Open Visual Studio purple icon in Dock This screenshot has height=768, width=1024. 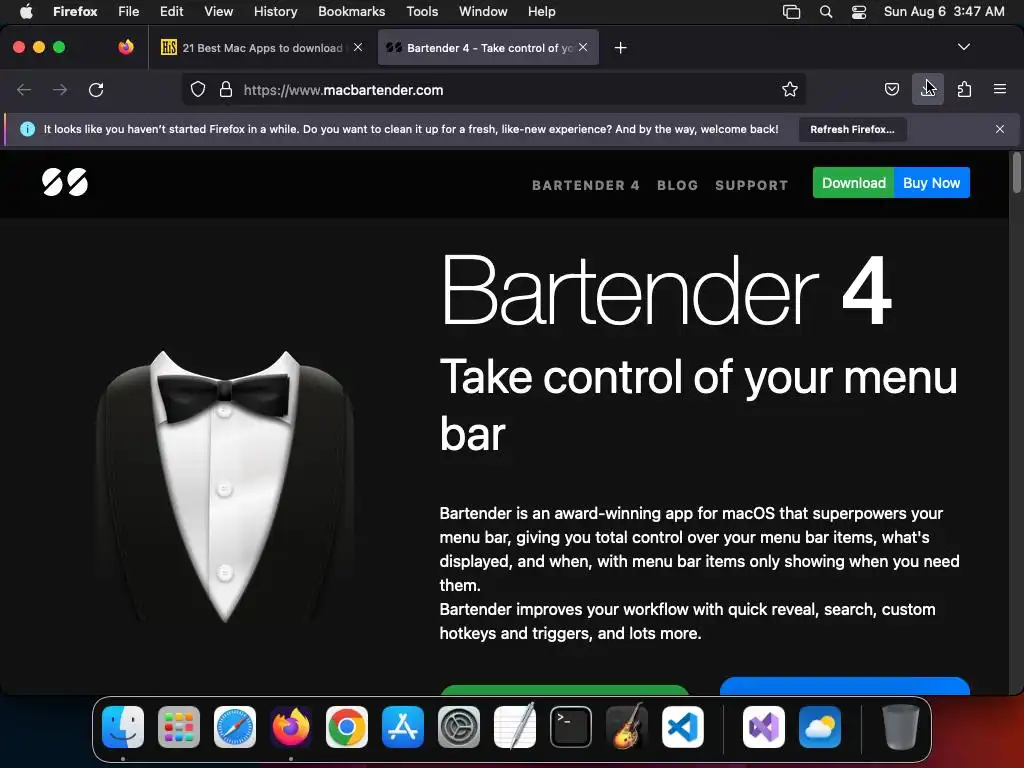coord(764,727)
